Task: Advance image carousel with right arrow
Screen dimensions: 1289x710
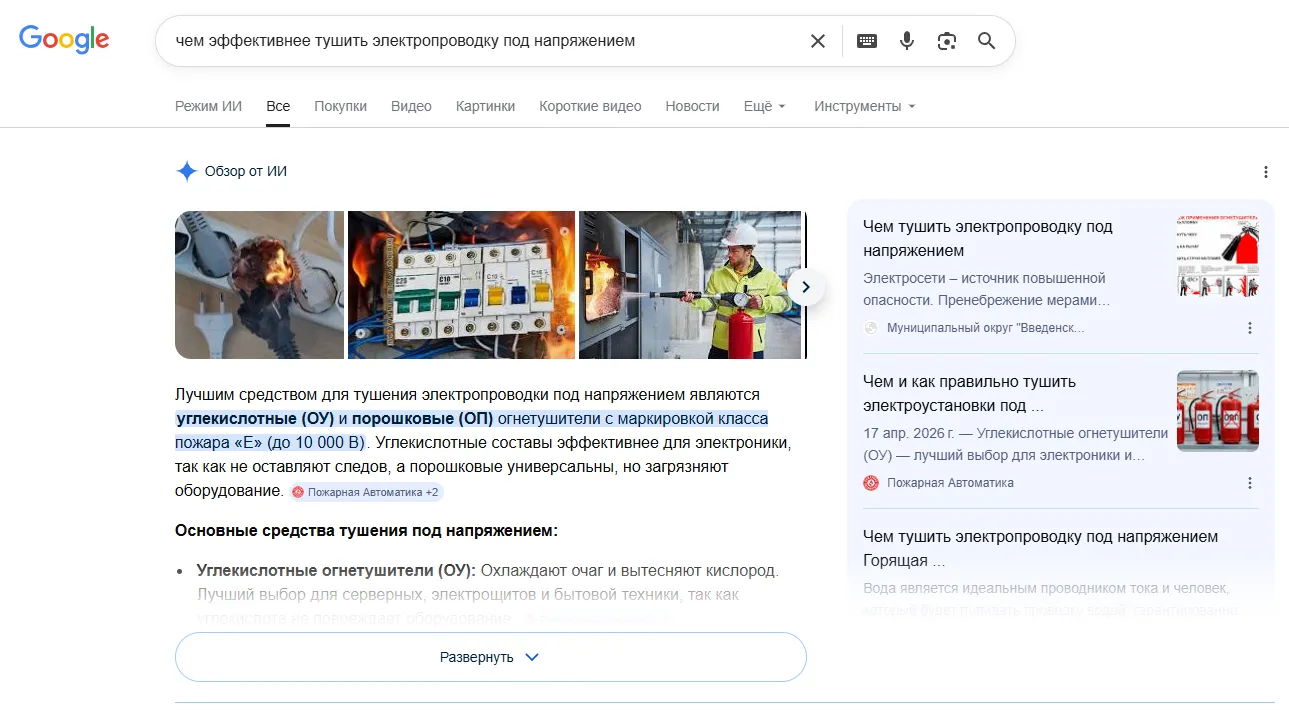Action: (806, 288)
